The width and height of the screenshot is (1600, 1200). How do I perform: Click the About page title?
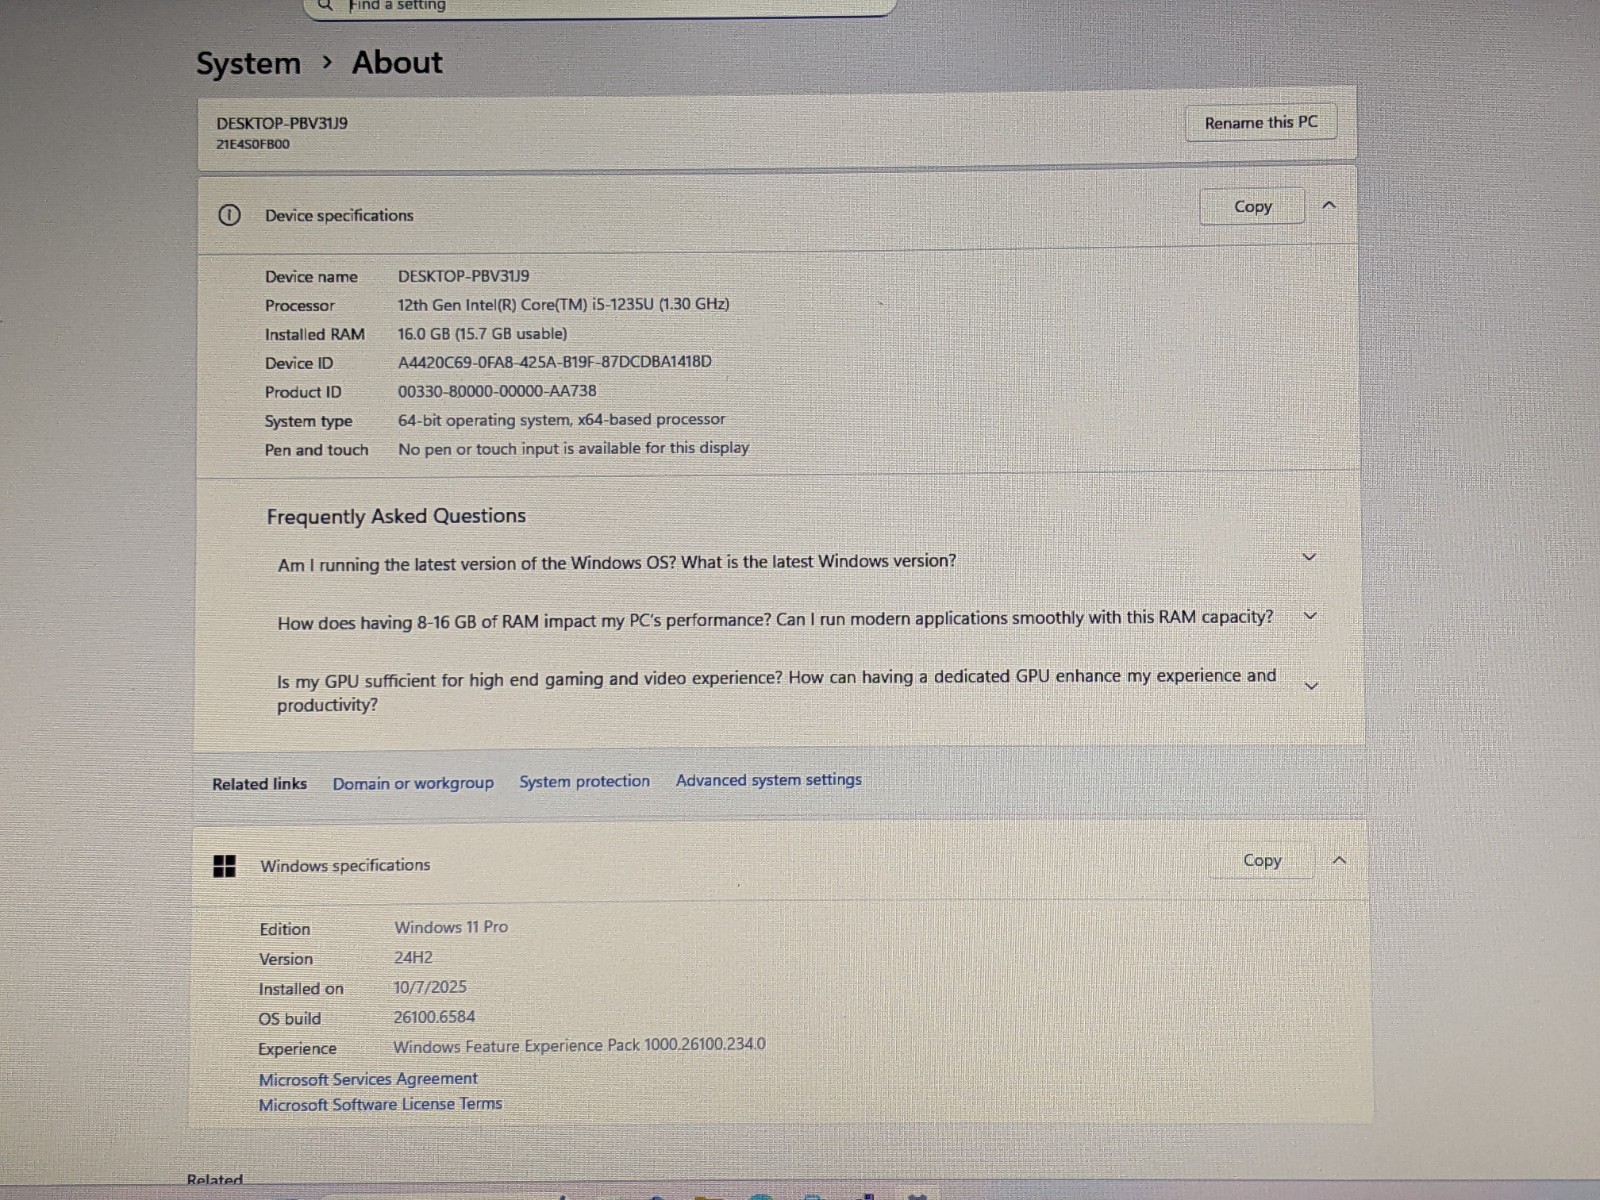tap(397, 62)
